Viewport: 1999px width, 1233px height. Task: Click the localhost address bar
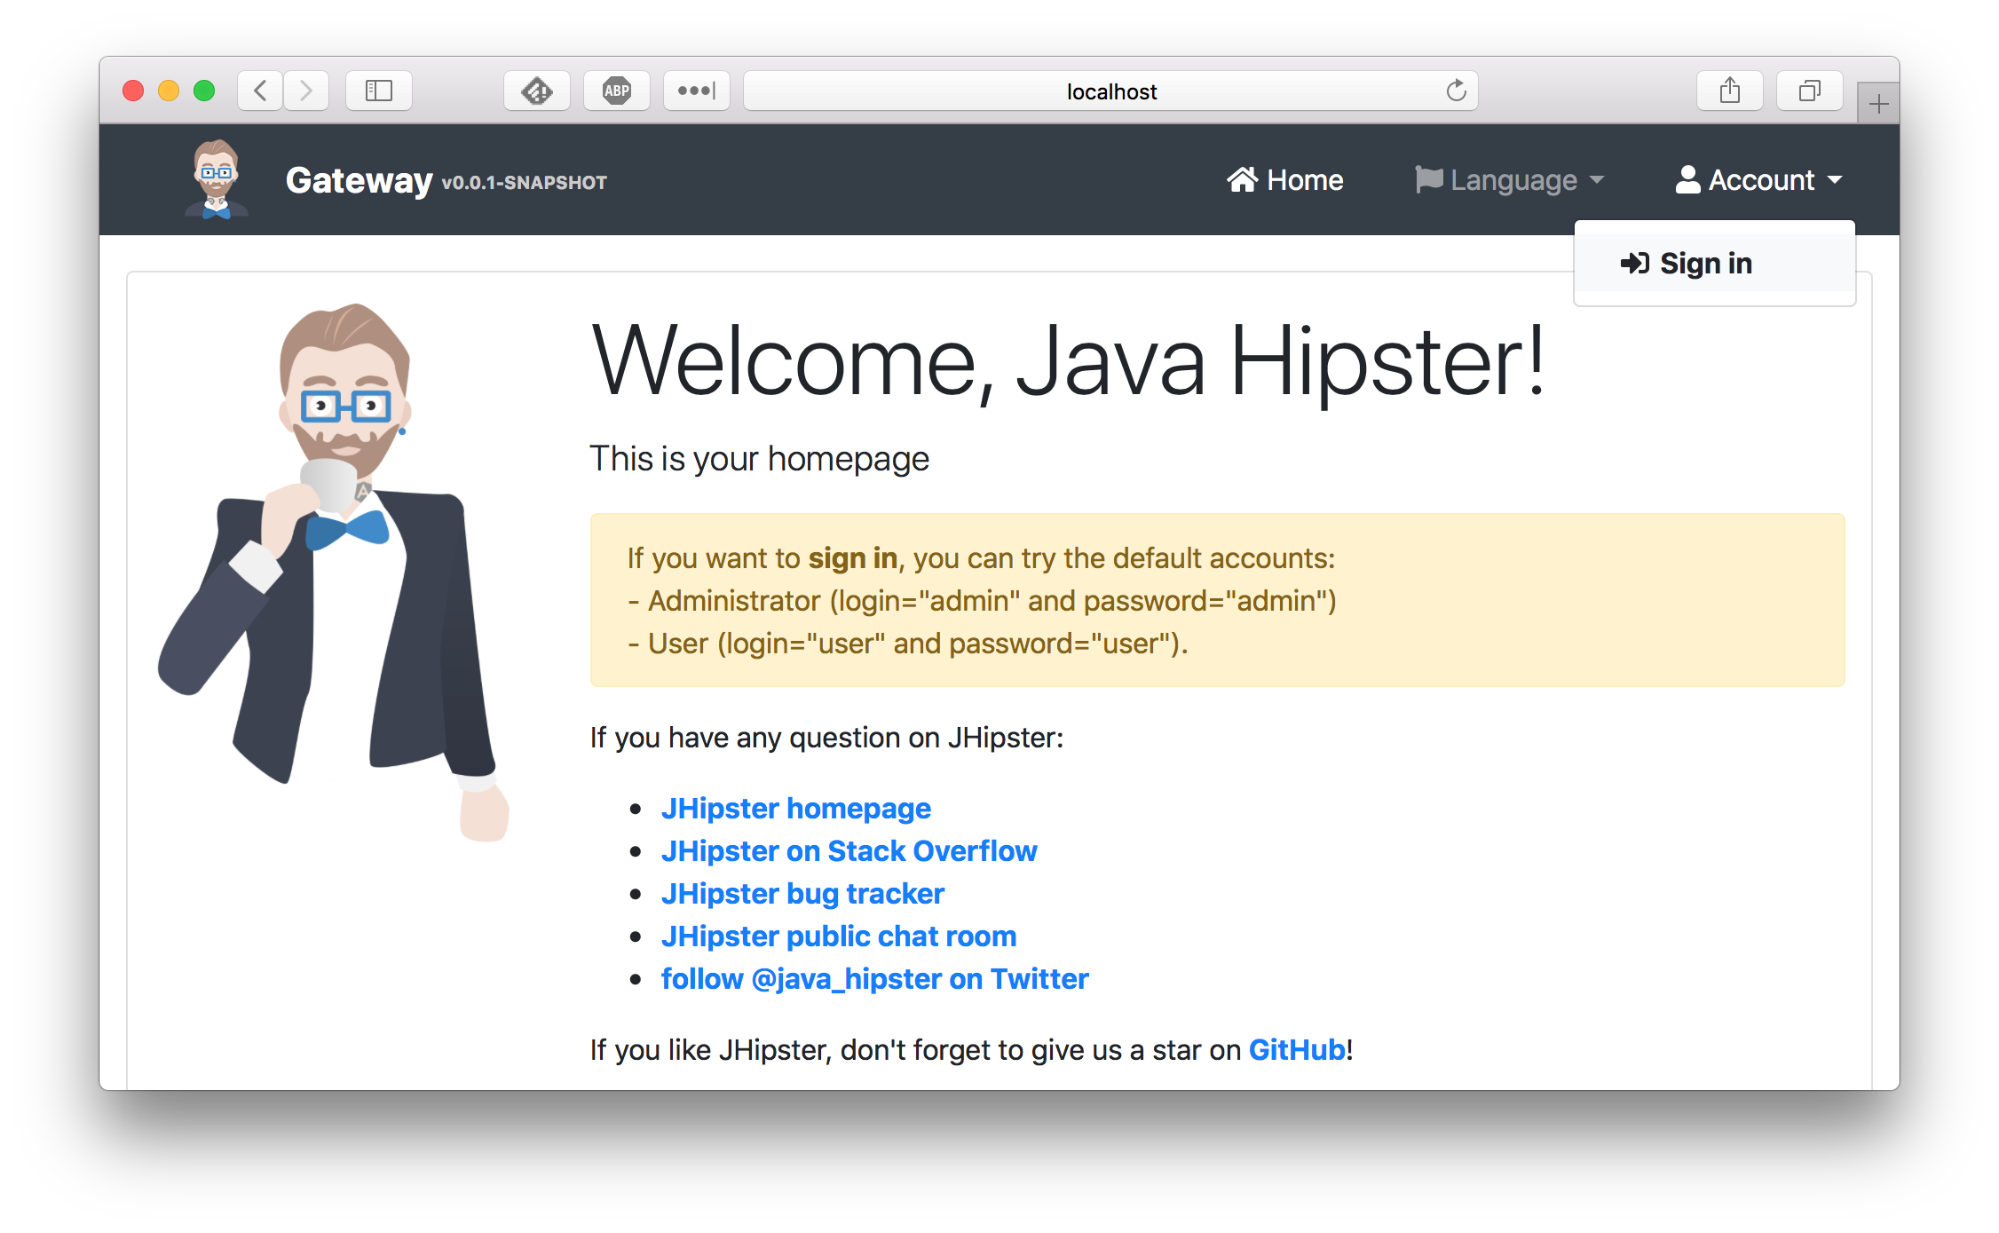(x=1110, y=90)
